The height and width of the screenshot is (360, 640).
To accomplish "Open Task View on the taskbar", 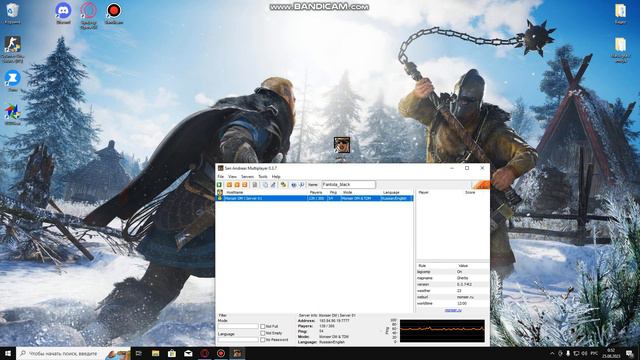I will pos(138,353).
